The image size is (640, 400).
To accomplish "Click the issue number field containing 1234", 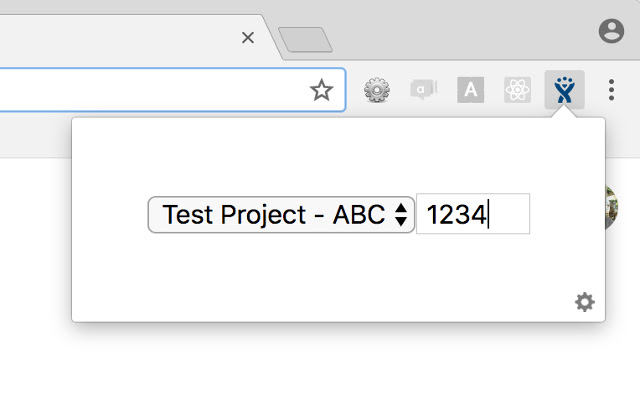I will tap(472, 214).
